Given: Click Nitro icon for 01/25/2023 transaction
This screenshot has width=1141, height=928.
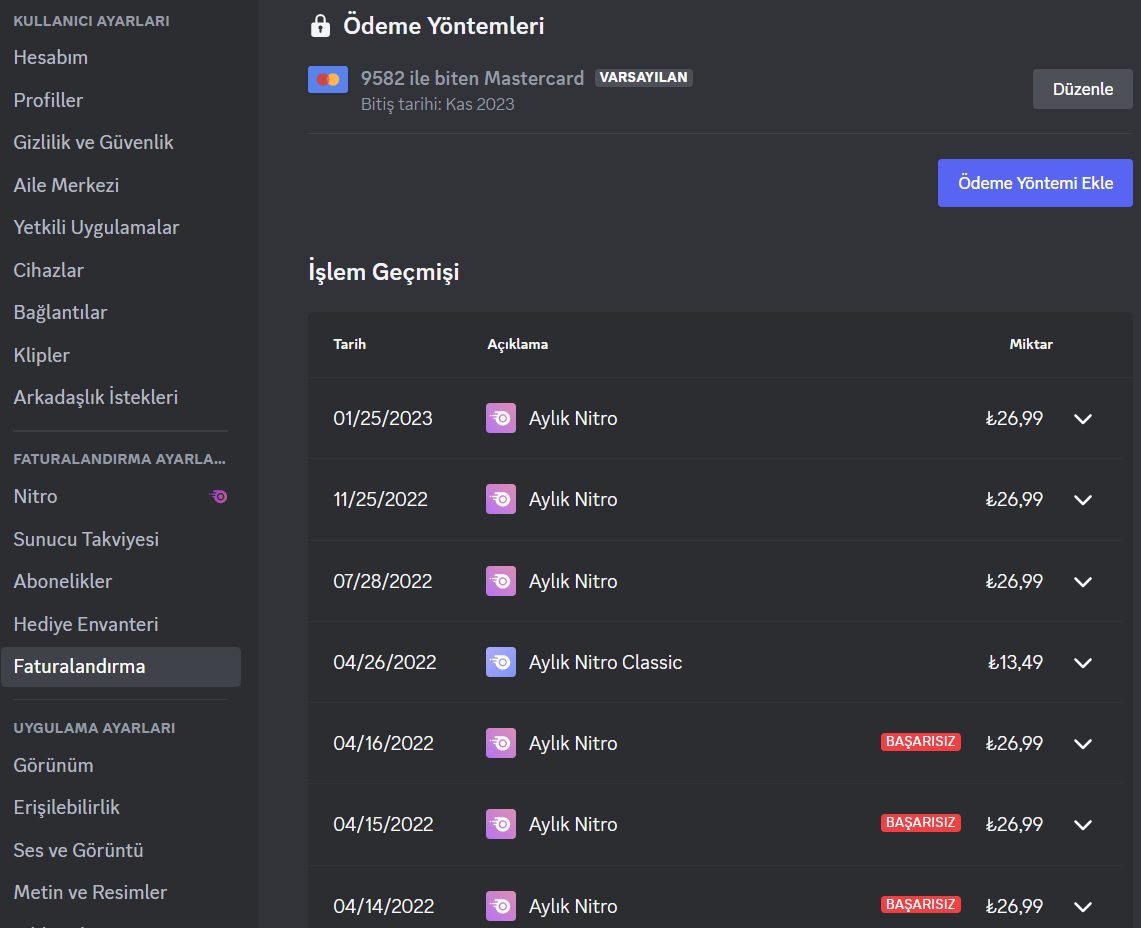Looking at the screenshot, I should point(501,418).
